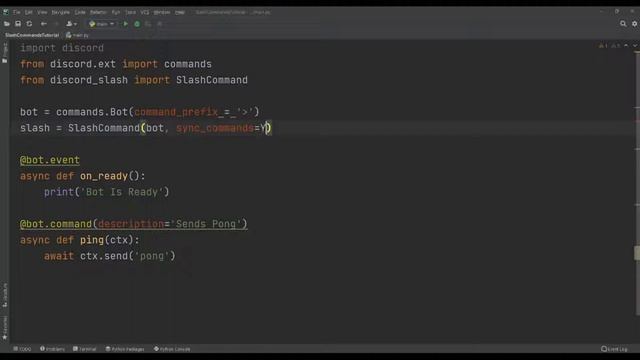640x360 pixels.
Task: Open the Edit menu
Action: pyautogui.click(x=29, y=12)
